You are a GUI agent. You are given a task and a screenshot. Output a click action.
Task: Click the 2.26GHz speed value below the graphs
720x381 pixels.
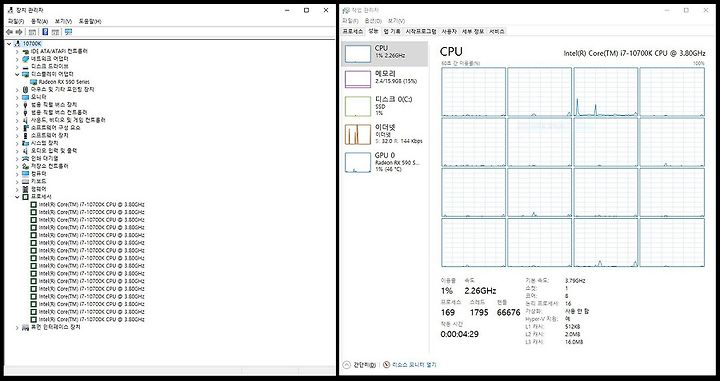[480, 291]
